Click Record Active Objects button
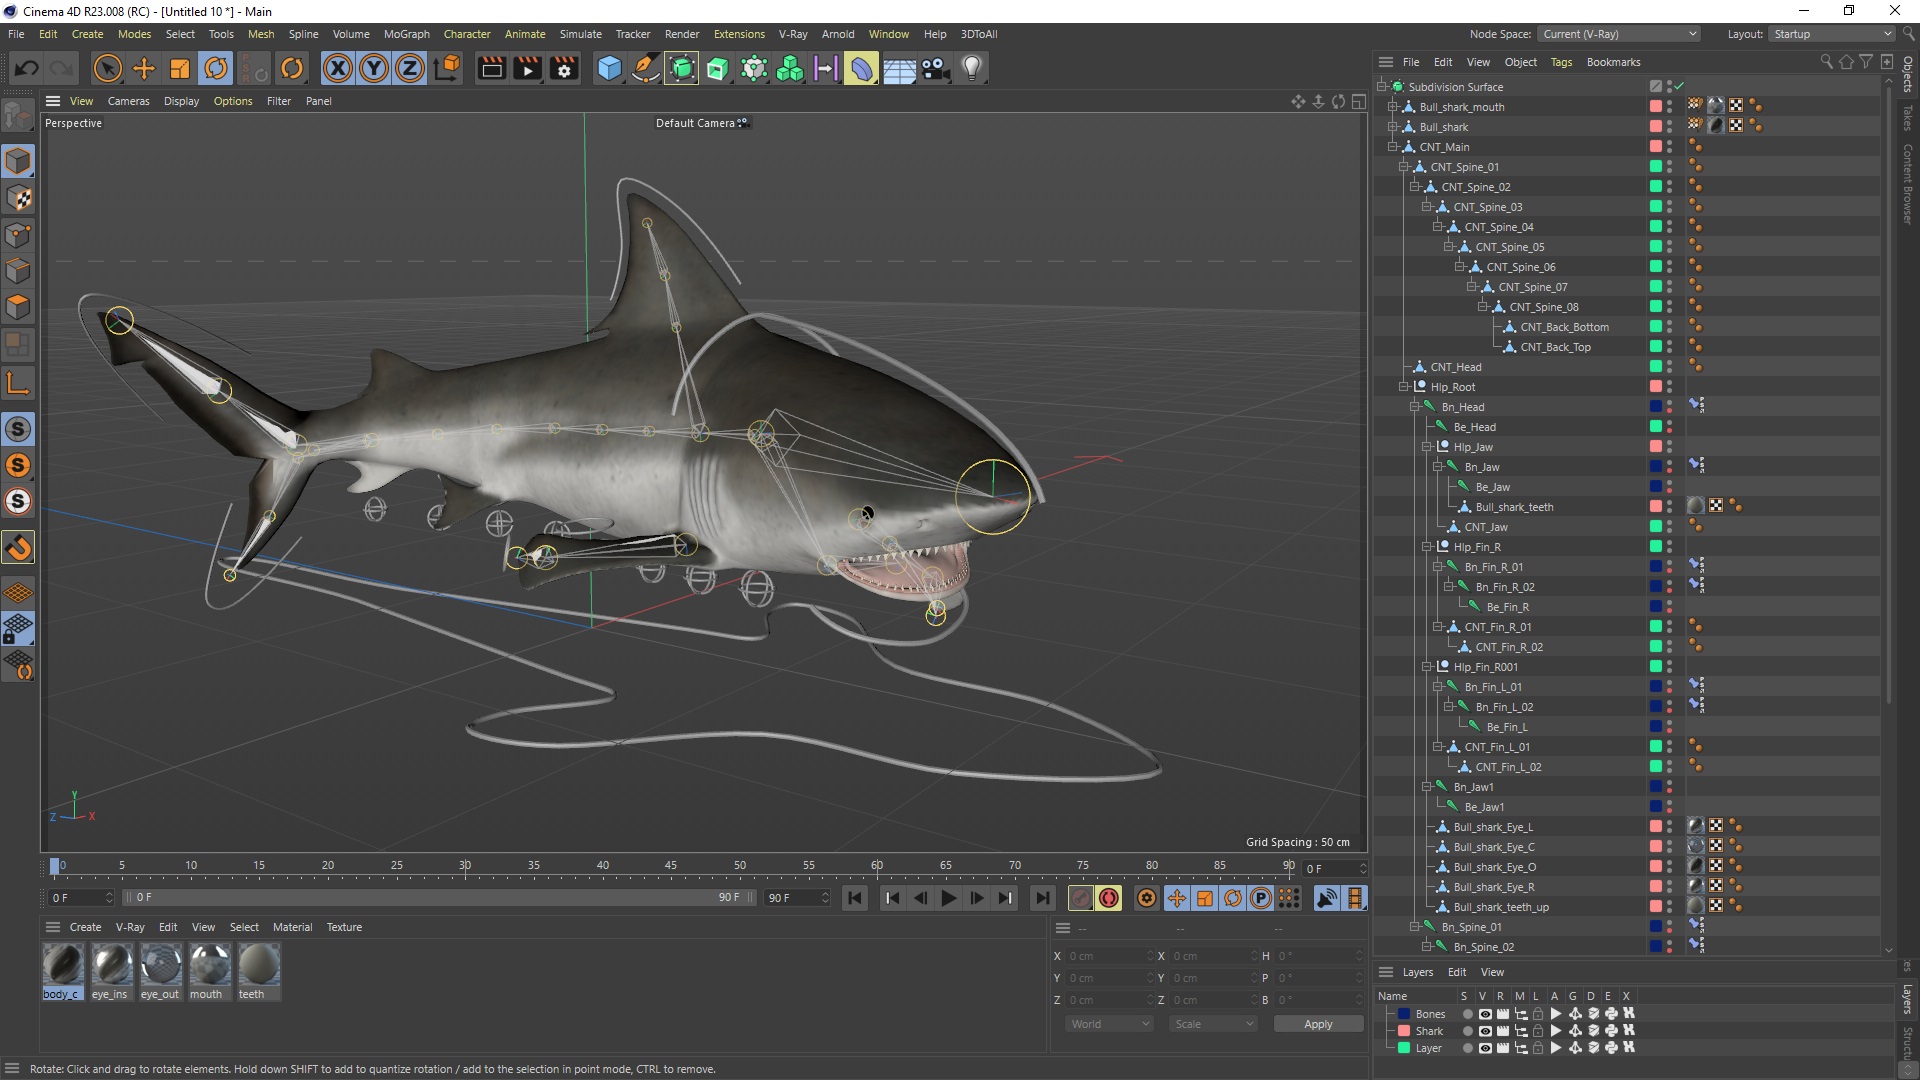 click(x=1080, y=898)
